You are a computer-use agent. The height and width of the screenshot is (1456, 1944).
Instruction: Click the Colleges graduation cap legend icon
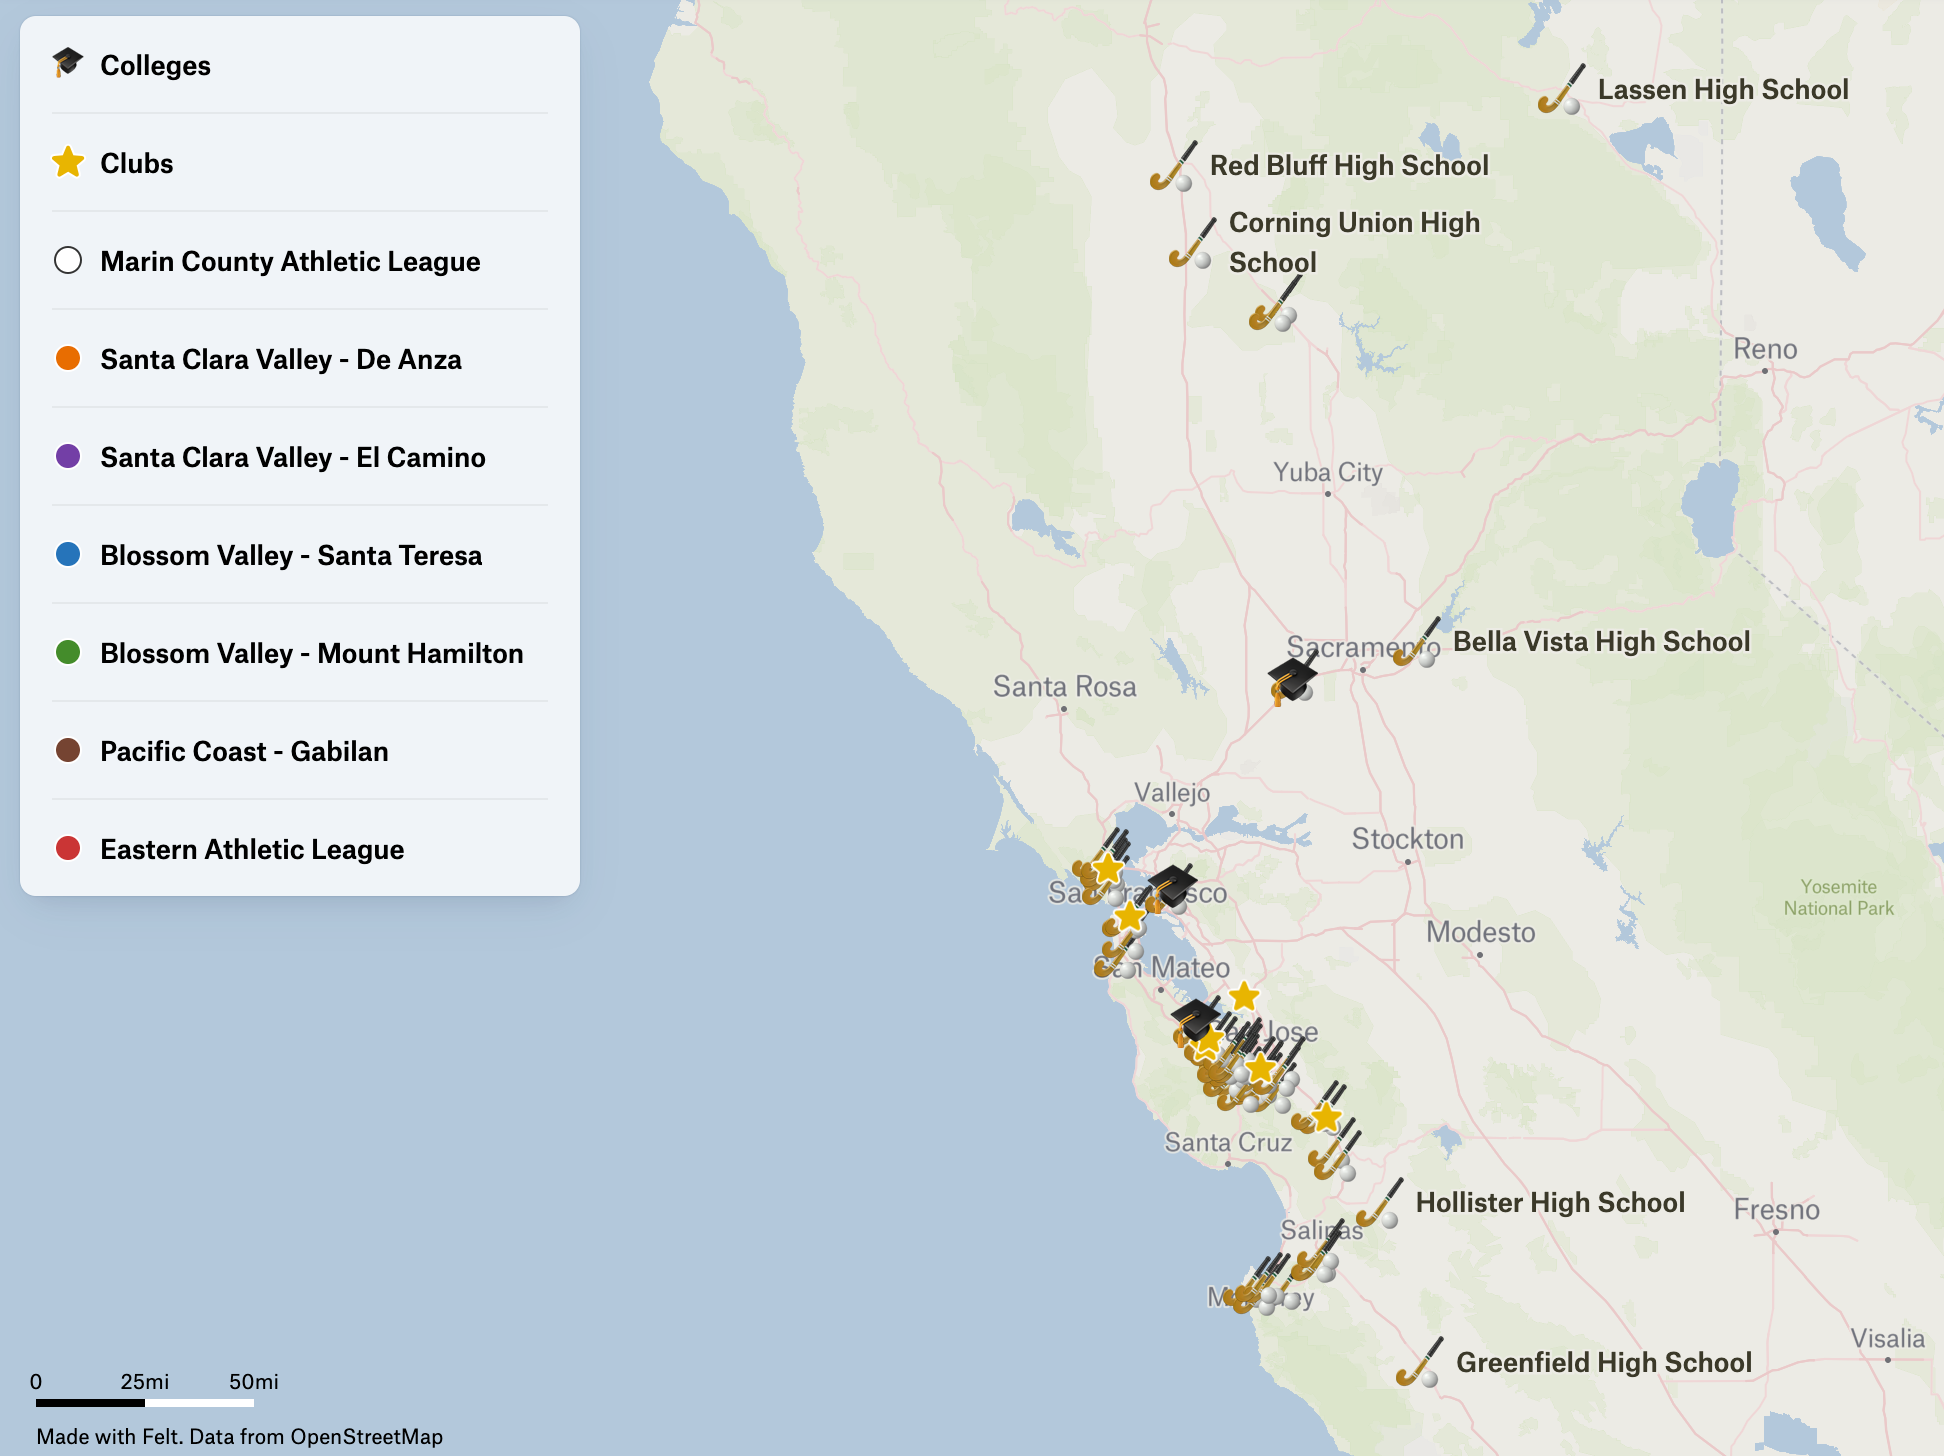click(x=68, y=64)
